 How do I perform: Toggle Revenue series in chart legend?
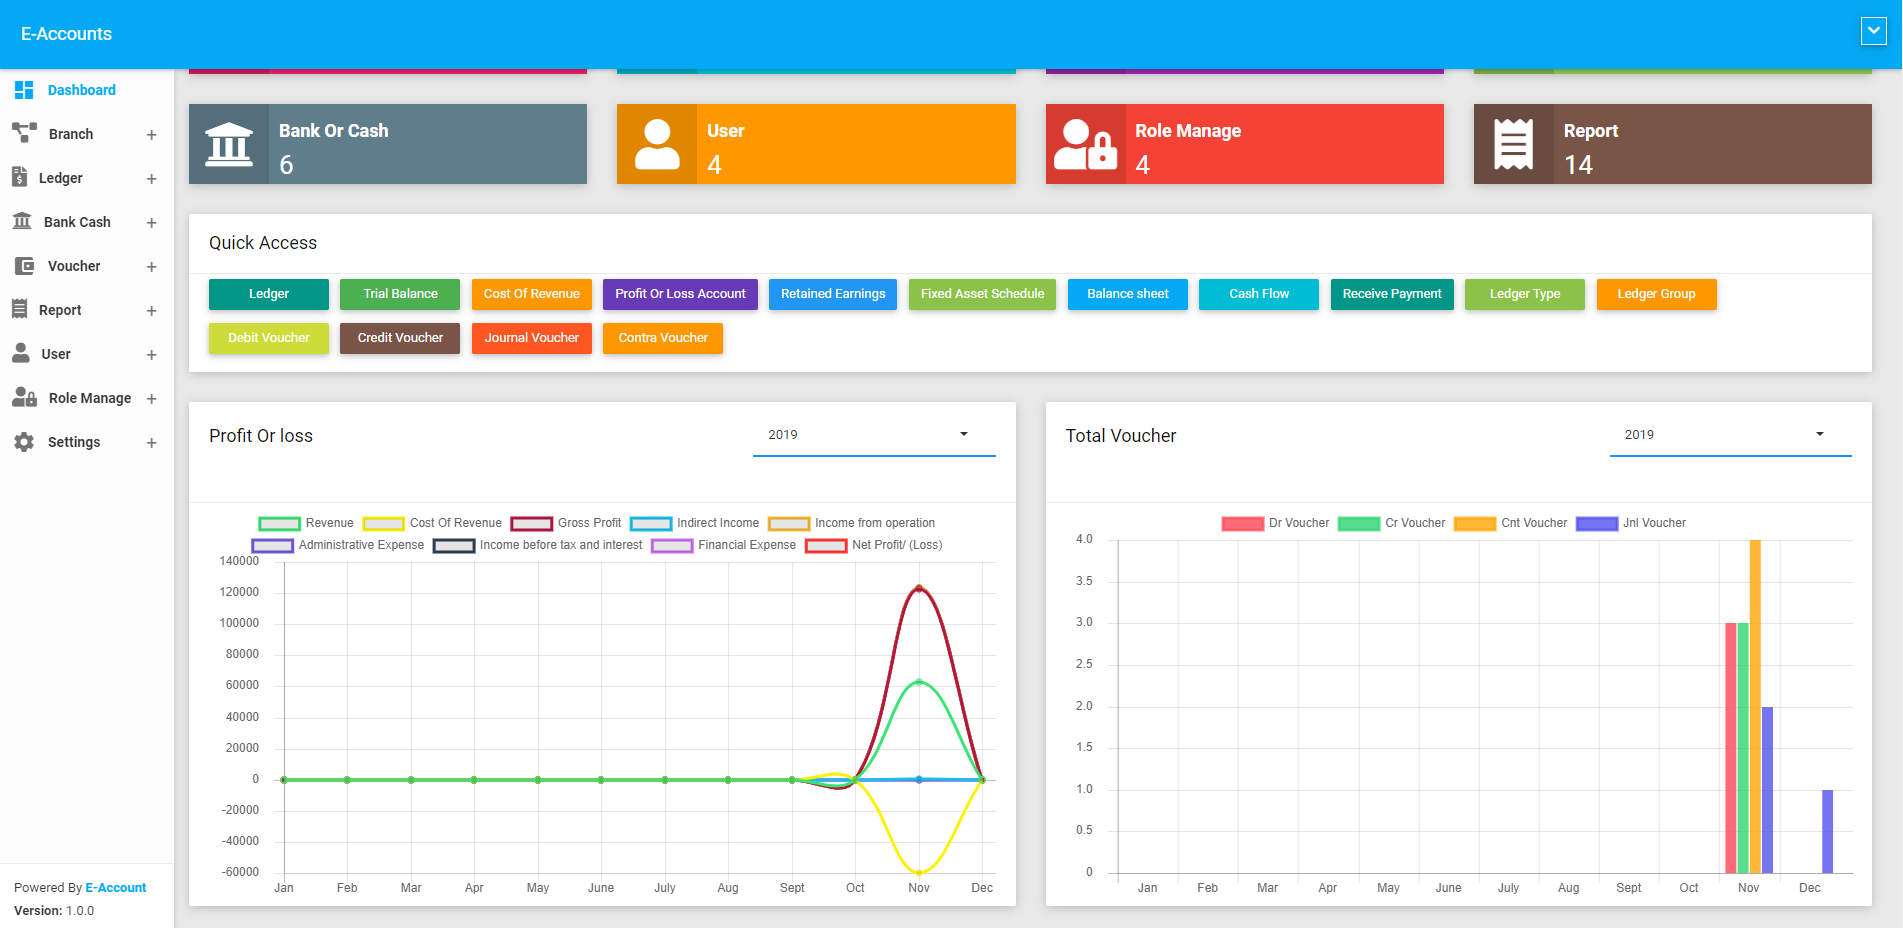click(306, 523)
